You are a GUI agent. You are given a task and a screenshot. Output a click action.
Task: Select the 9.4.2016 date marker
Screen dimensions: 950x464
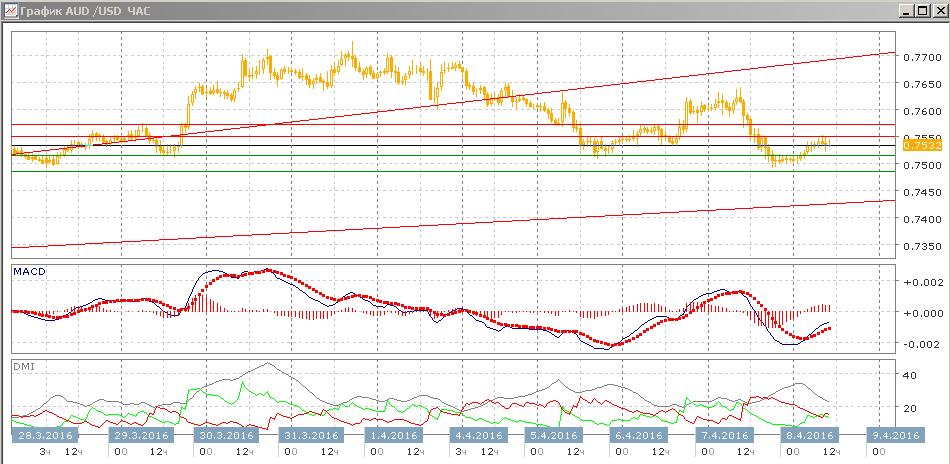point(894,435)
